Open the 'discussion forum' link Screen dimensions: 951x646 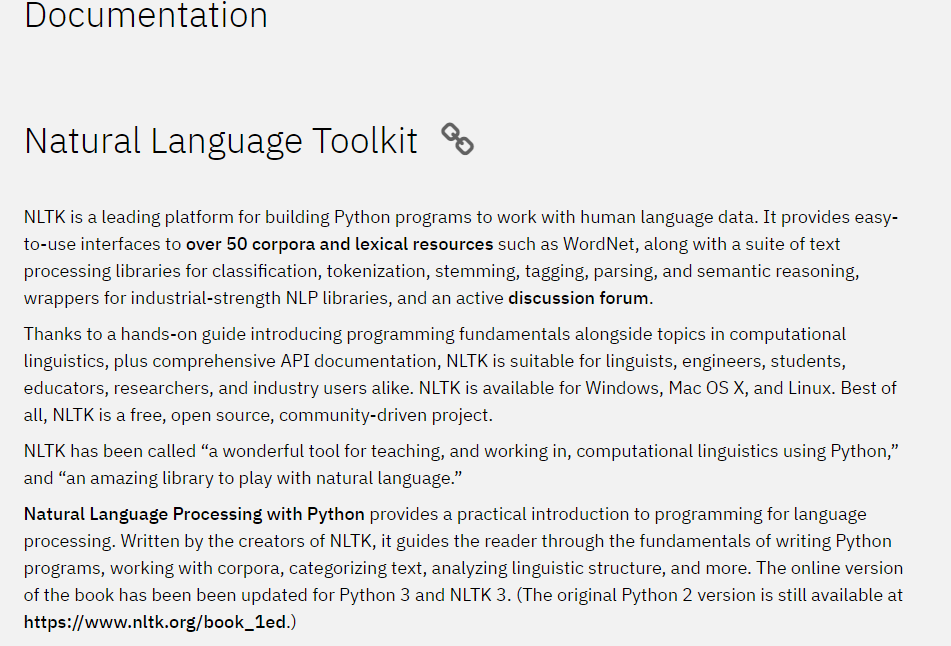pos(578,298)
